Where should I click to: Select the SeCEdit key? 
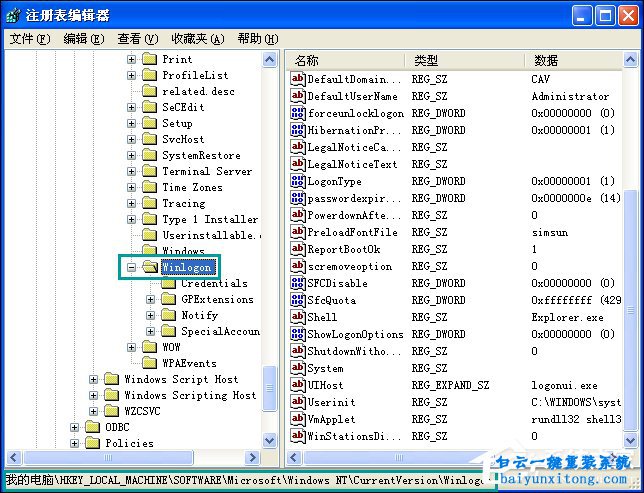[183, 107]
